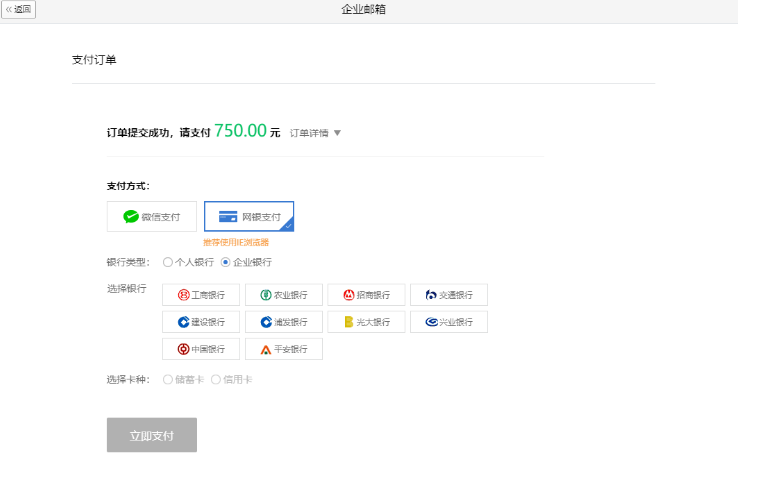Pick 交通银行 from the bank list
766x494 pixels.
[x=449, y=295]
